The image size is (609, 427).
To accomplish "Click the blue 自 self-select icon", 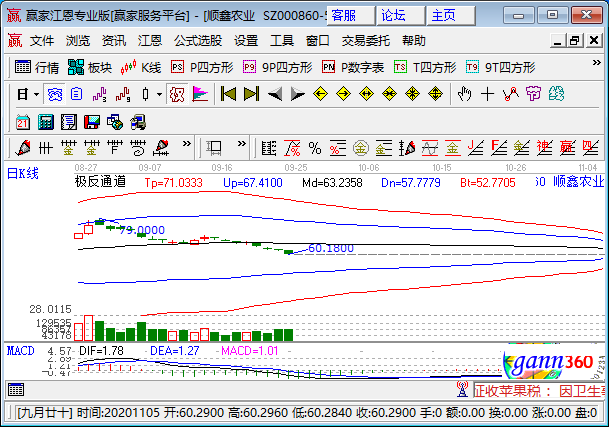I will click(x=77, y=94).
